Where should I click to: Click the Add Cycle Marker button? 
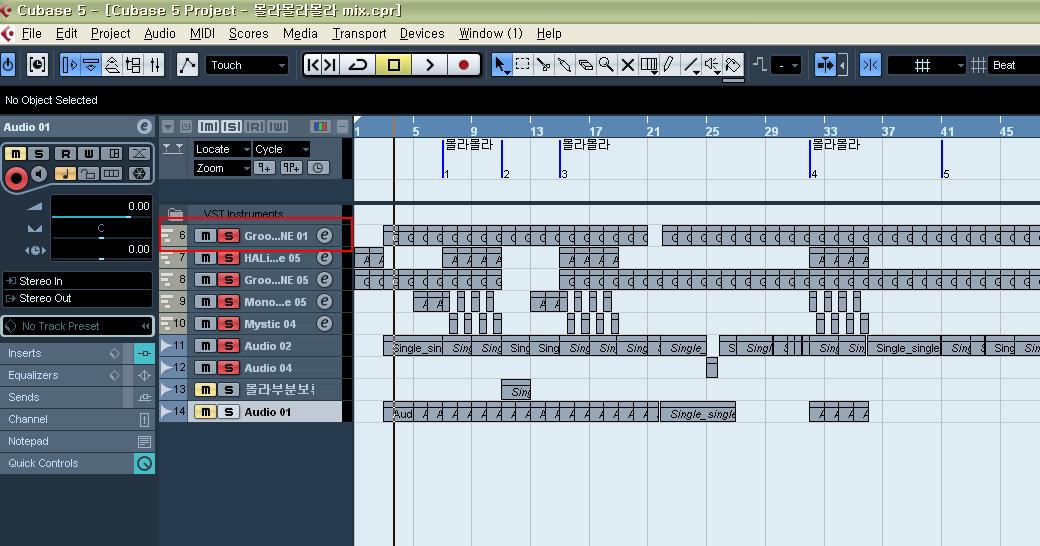[x=291, y=169]
